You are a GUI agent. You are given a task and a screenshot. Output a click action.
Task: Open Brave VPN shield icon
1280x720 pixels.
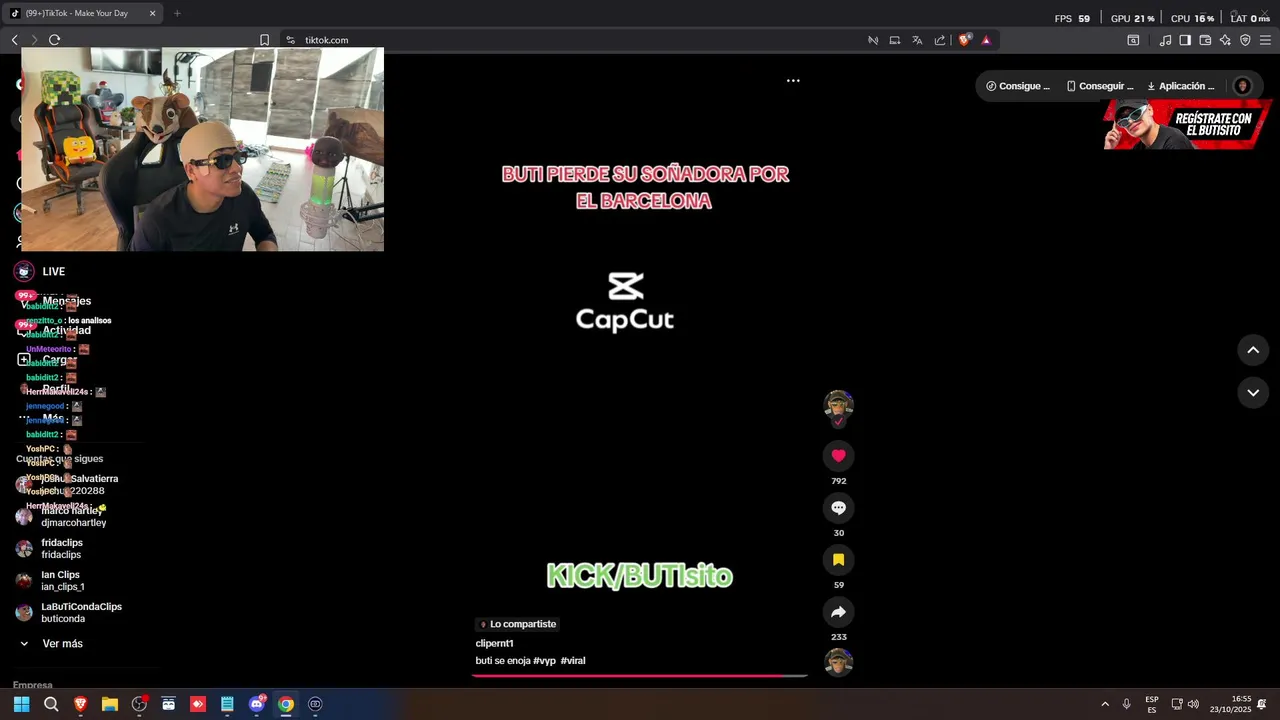click(x=1245, y=40)
